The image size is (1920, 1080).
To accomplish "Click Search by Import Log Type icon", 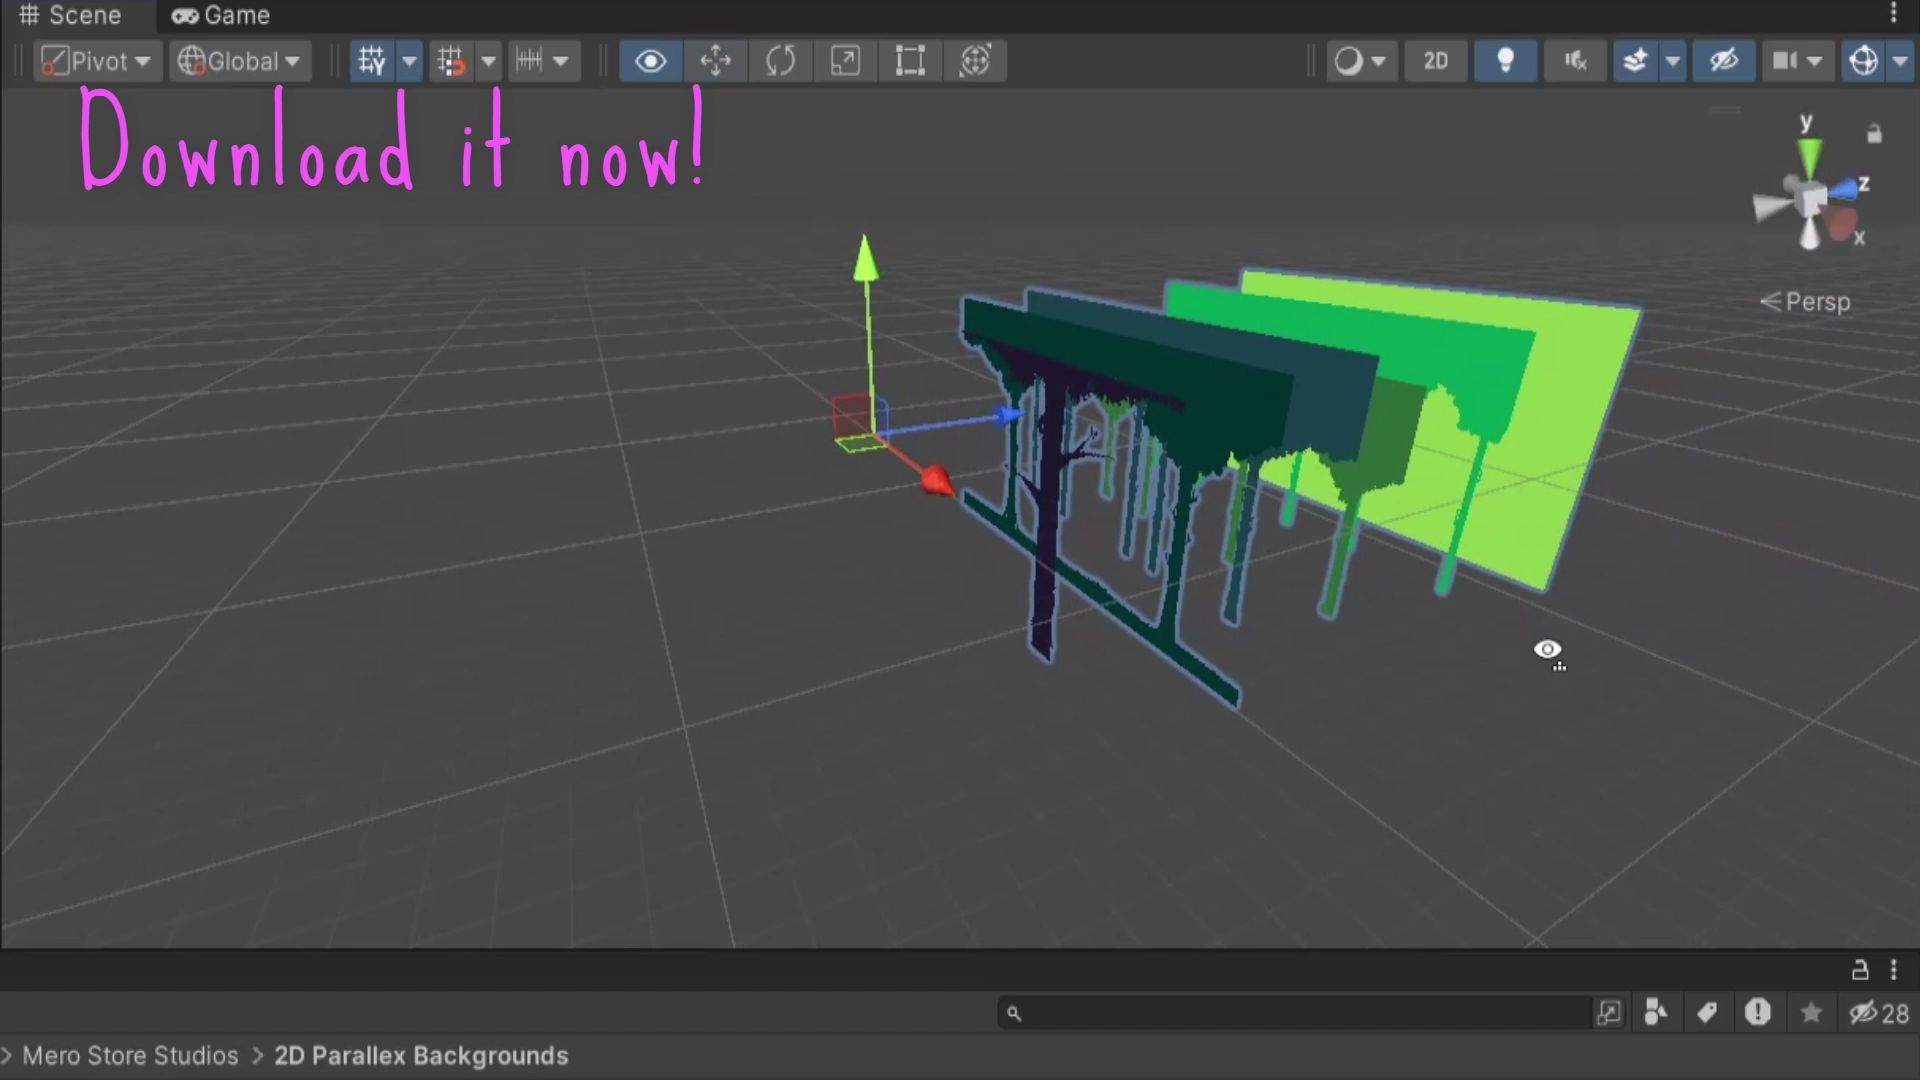I will click(1758, 1013).
